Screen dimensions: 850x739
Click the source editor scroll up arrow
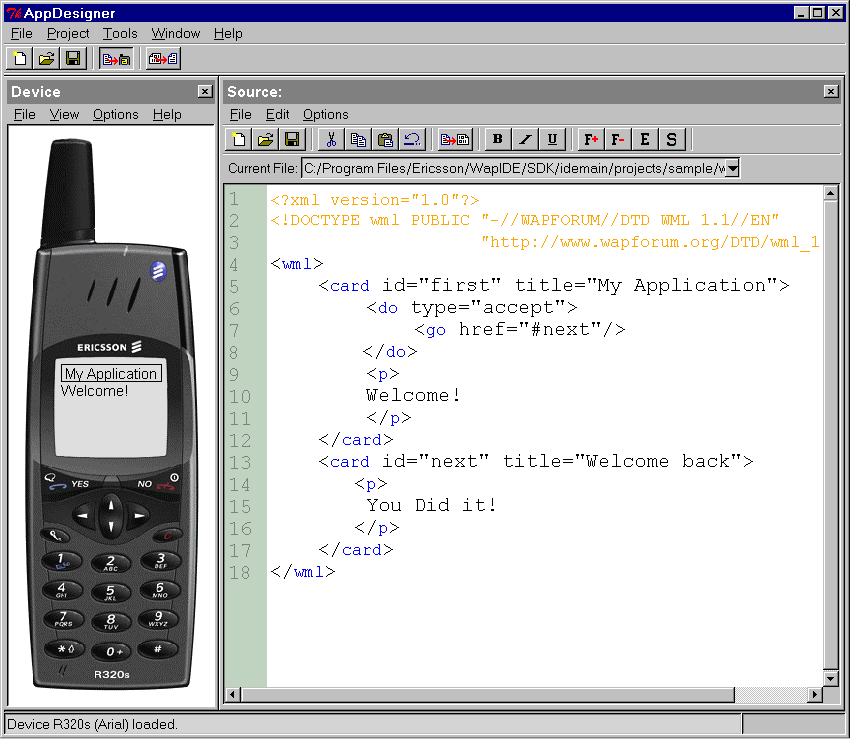(x=830, y=193)
